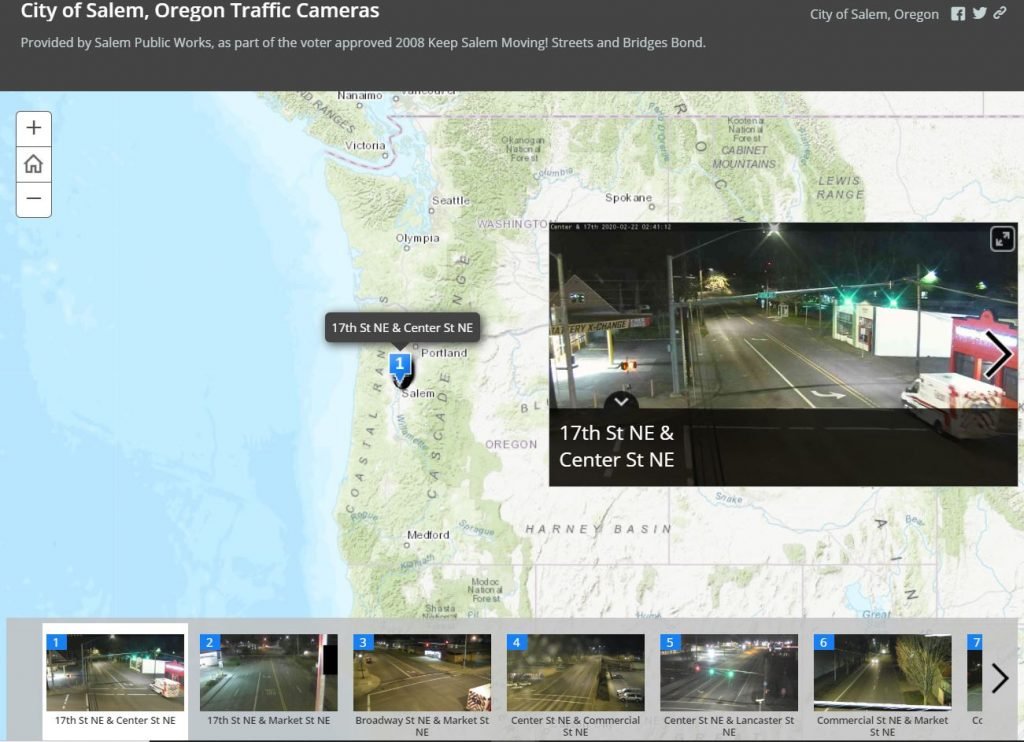
Task: Click the Nanaimo label on the map
Action: (360, 95)
